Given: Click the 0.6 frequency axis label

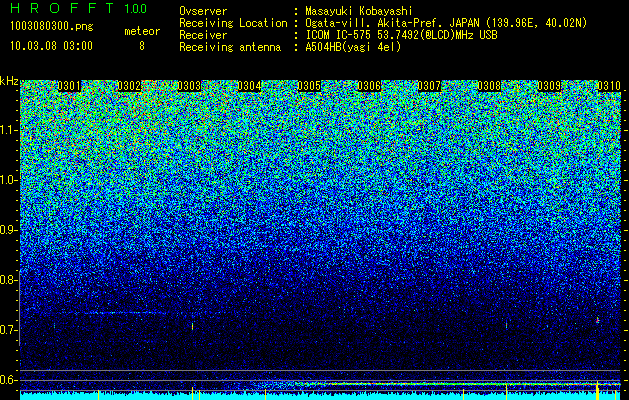Looking at the screenshot, I should 7,380.
